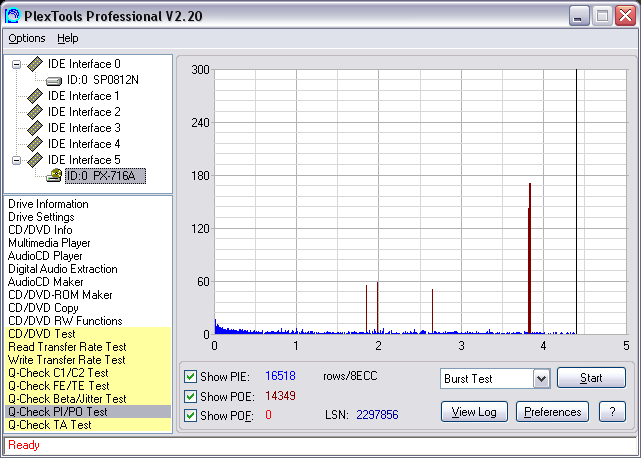The image size is (641, 458).
Task: Open Digital Audio Extraction function
Action: pyautogui.click(x=63, y=269)
